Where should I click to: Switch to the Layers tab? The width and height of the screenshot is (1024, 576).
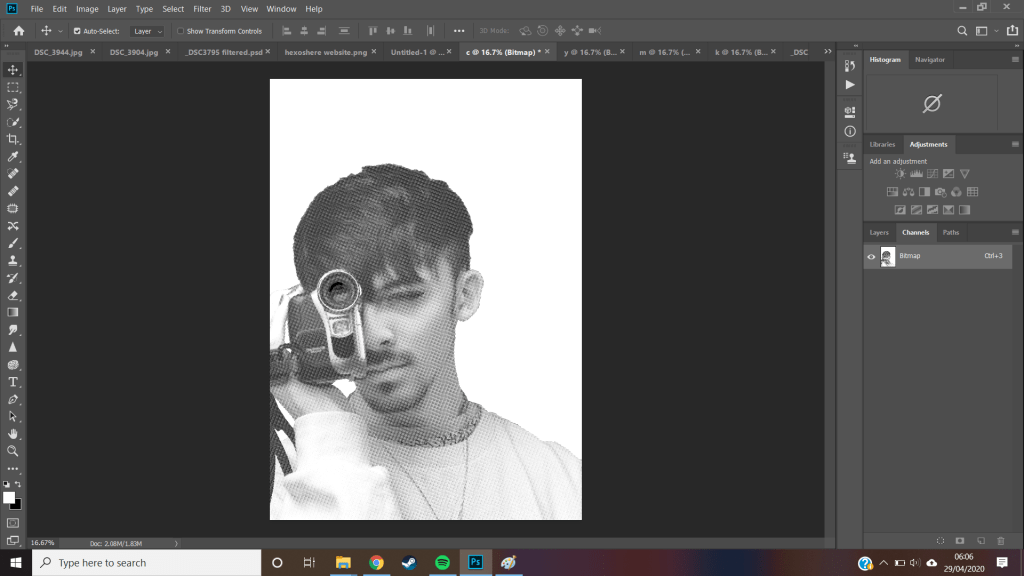pyautogui.click(x=879, y=232)
